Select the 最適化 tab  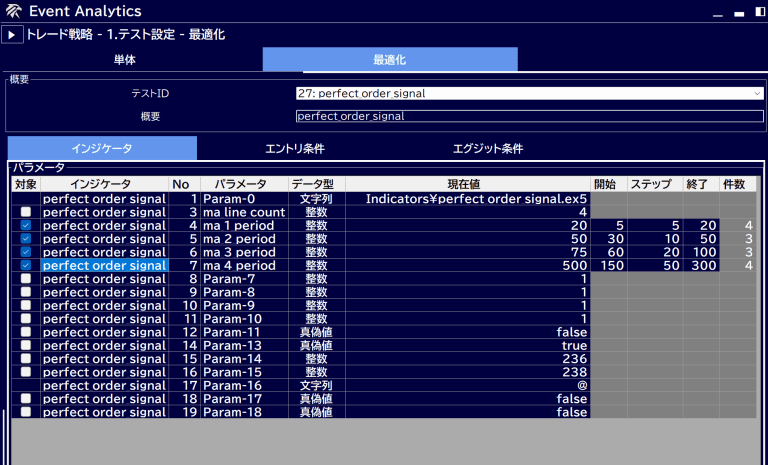(389, 60)
